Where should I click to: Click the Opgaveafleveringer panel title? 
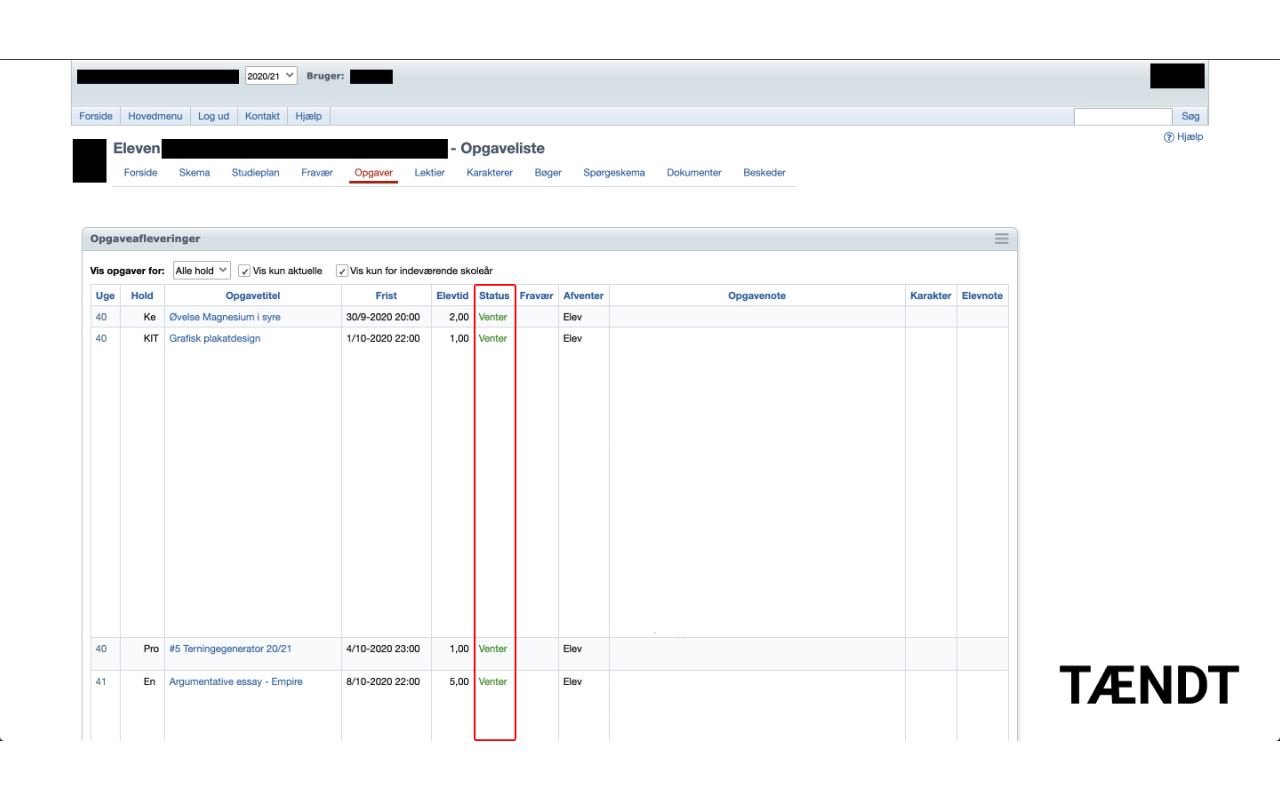pyautogui.click(x=145, y=239)
